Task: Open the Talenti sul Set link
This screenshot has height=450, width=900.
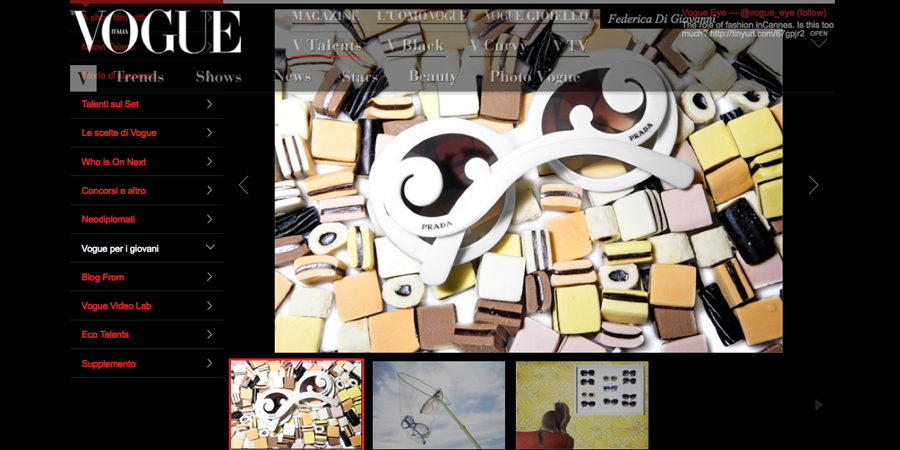Action: (110, 104)
